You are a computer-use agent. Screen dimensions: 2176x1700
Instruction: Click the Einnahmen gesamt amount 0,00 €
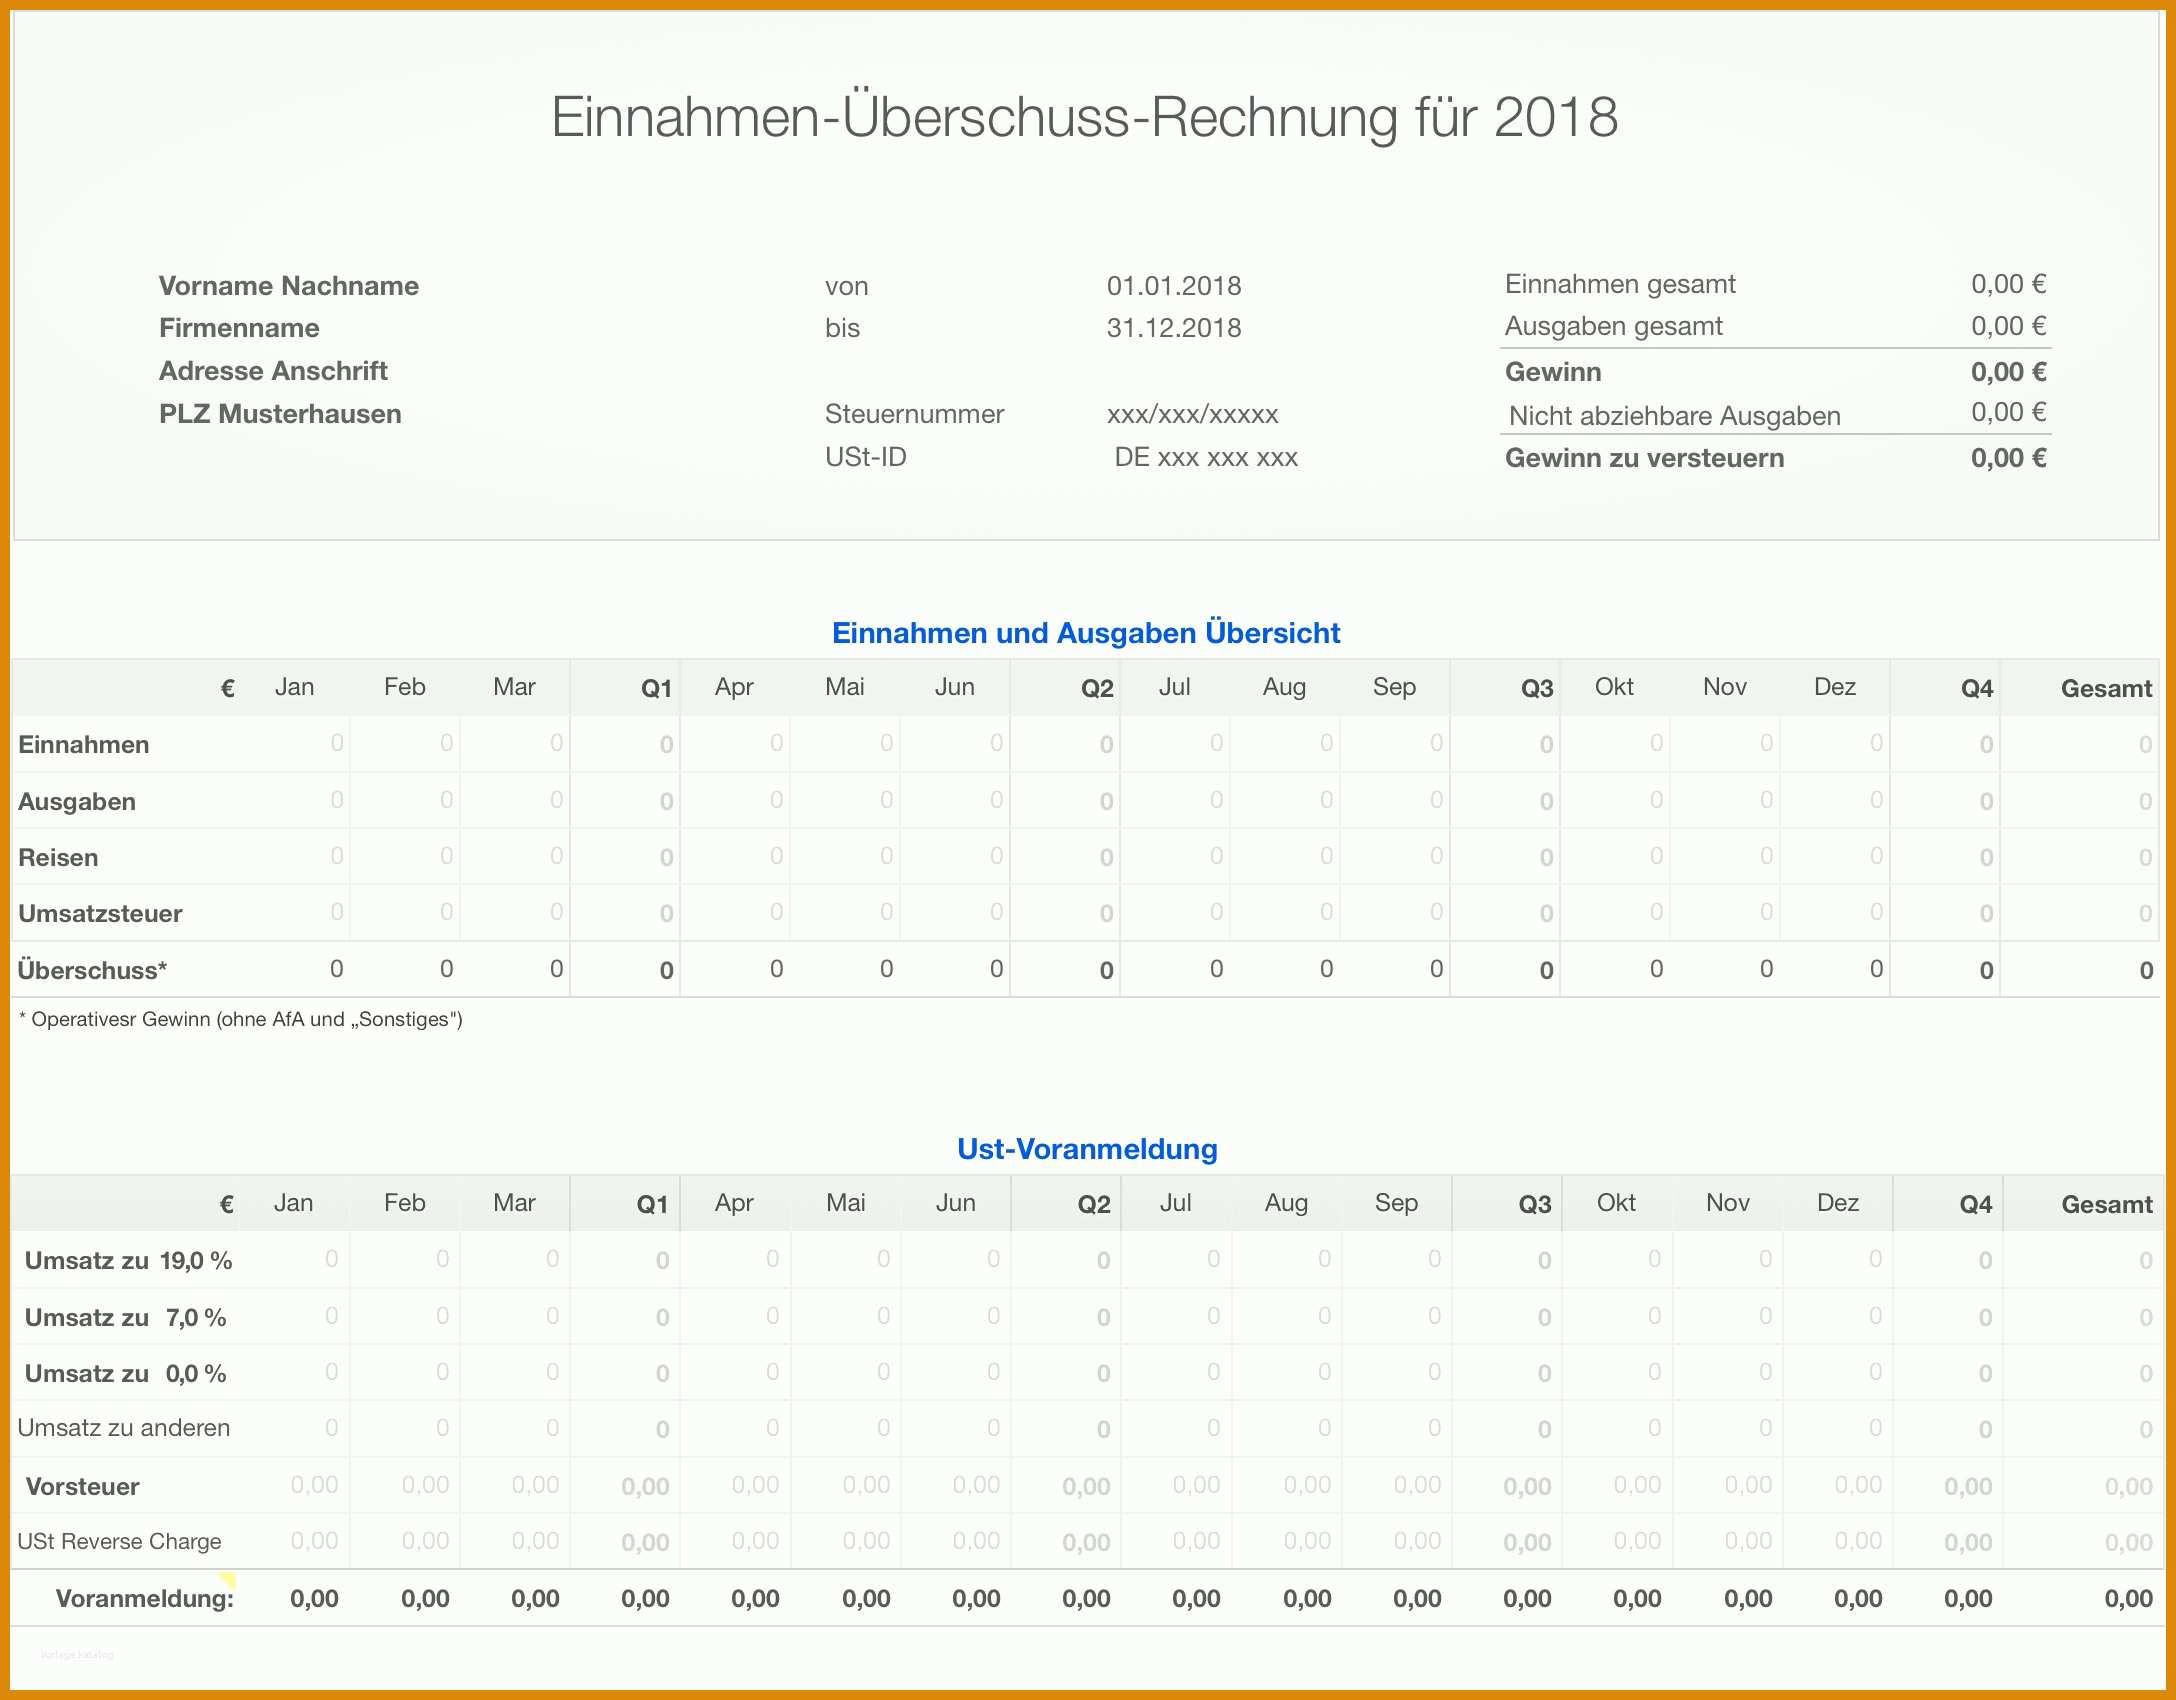[x=2008, y=284]
